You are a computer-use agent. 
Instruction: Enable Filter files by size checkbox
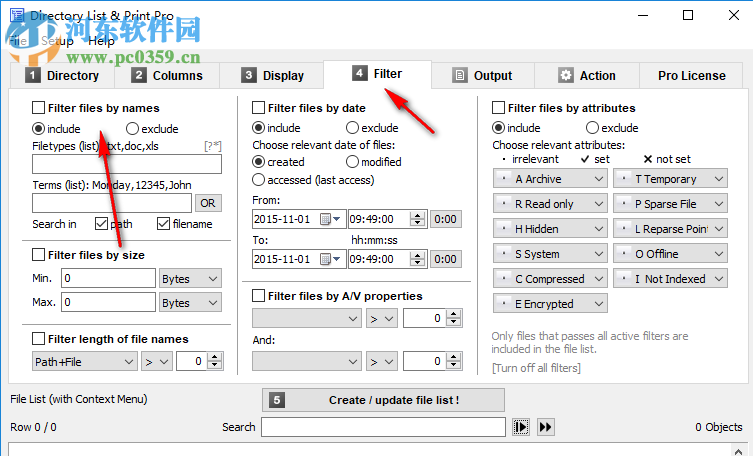pyautogui.click(x=38, y=254)
